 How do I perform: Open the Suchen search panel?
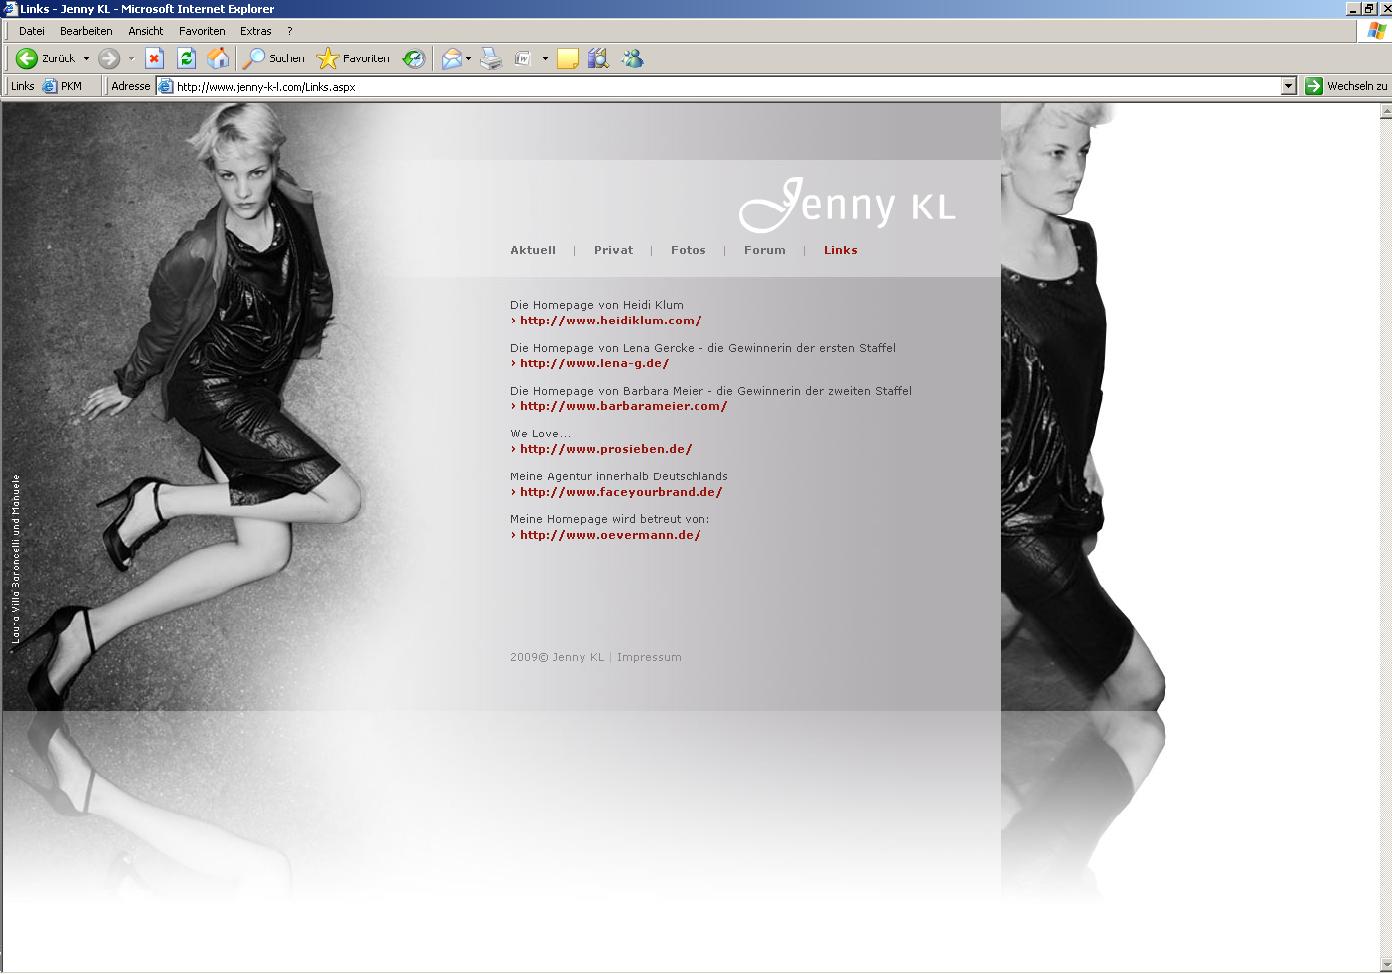coord(274,59)
